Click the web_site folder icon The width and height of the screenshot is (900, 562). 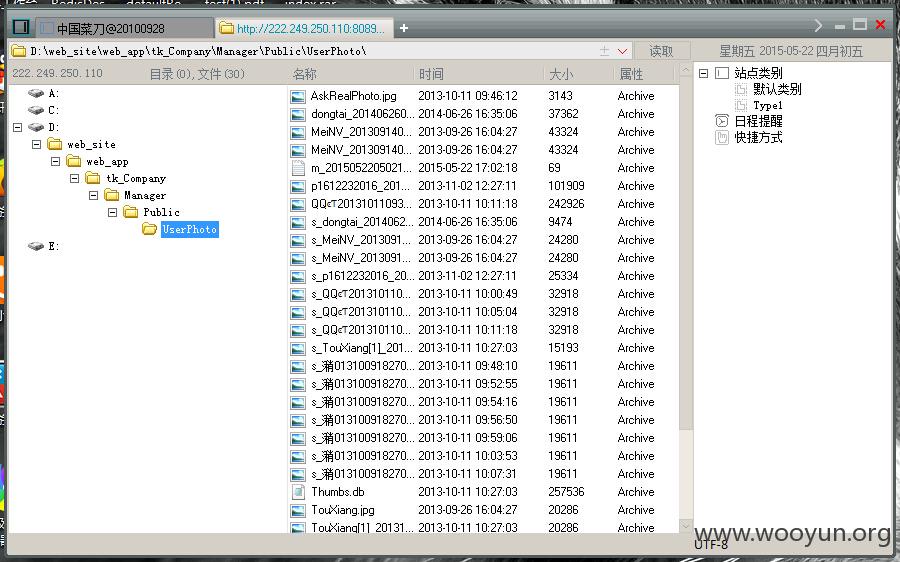tap(55, 144)
